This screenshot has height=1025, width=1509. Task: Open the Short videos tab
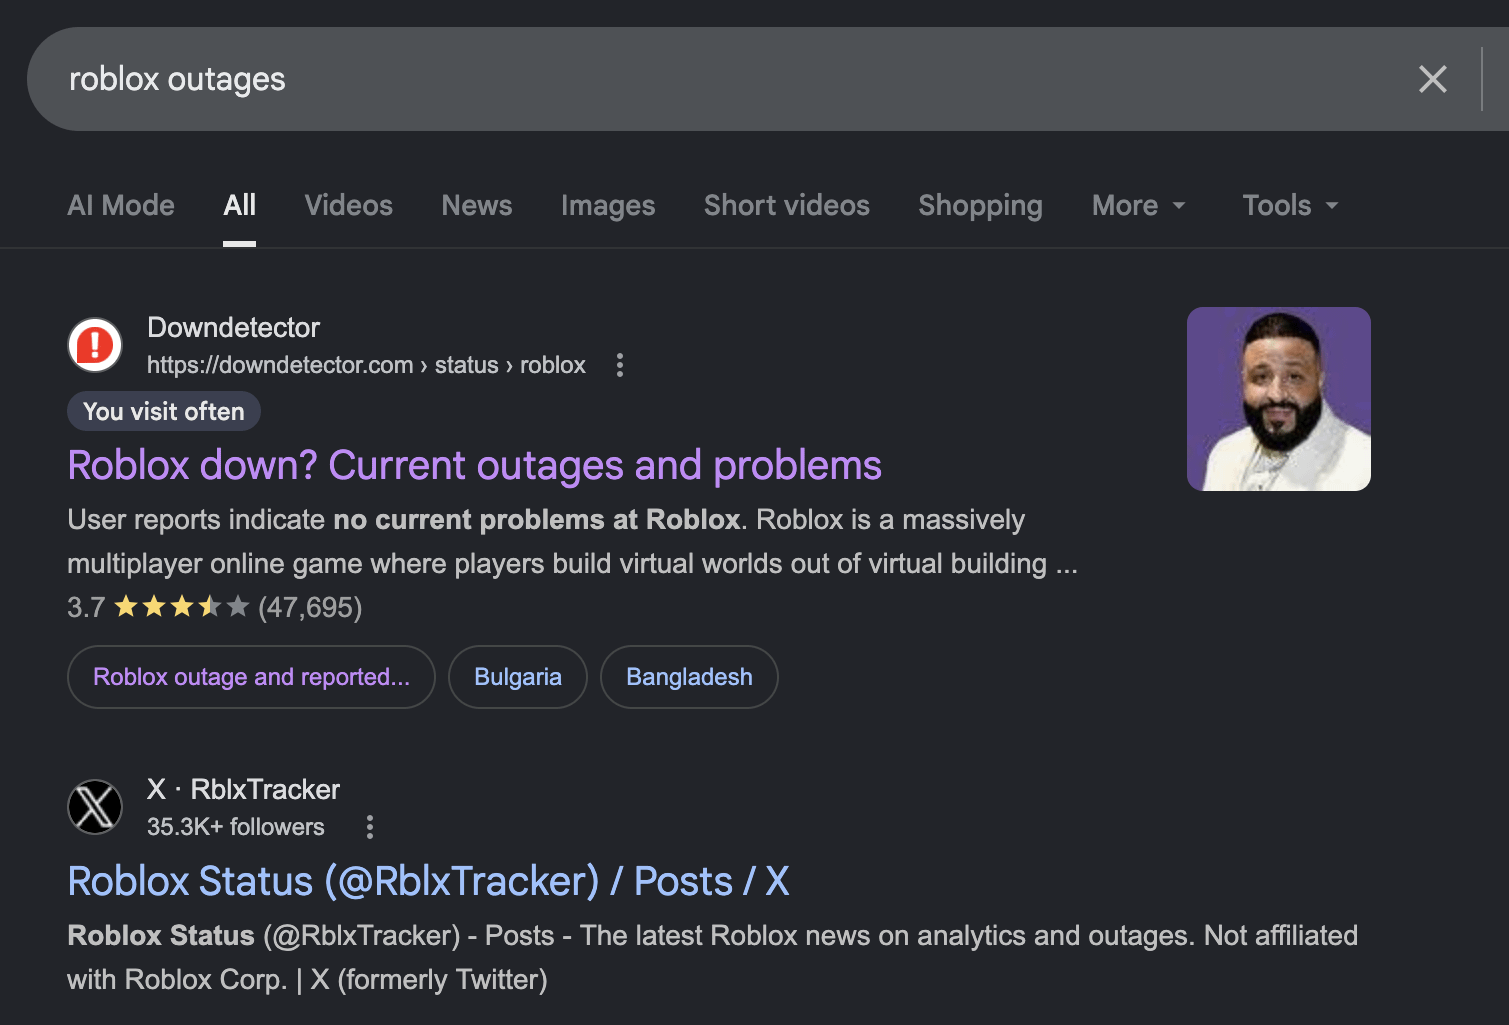tap(786, 205)
